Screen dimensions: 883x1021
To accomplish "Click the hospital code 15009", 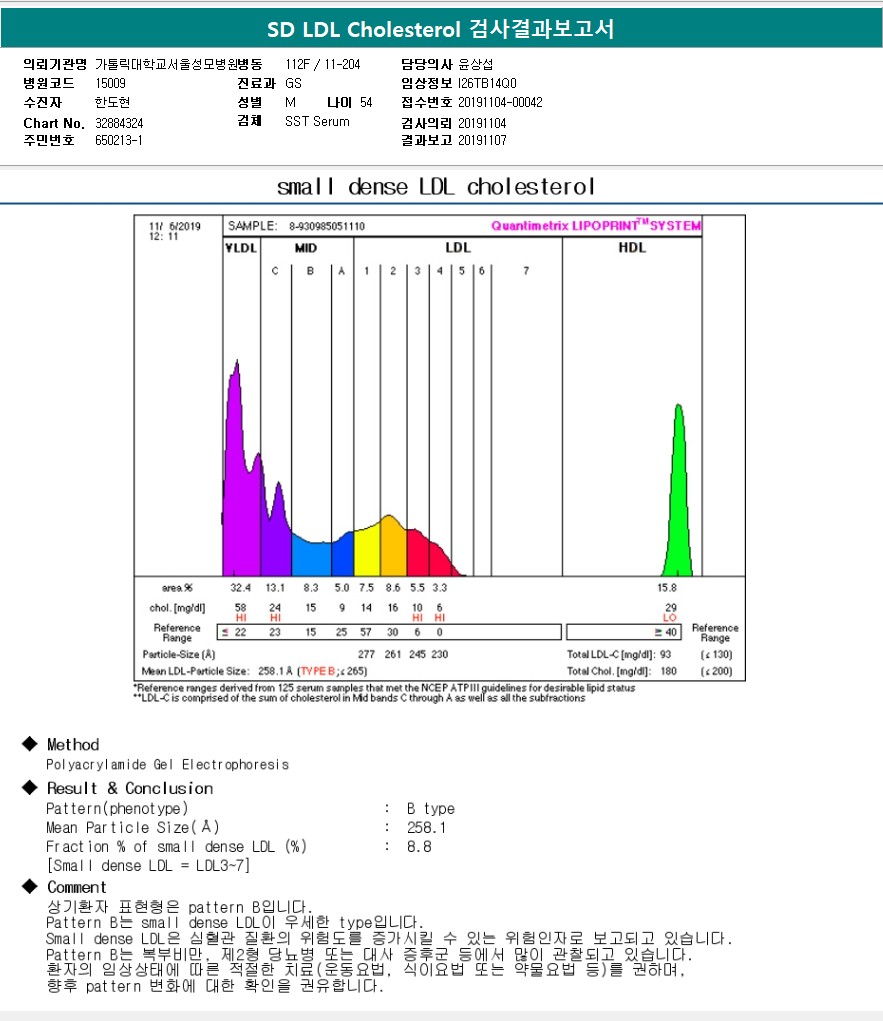I will [110, 83].
